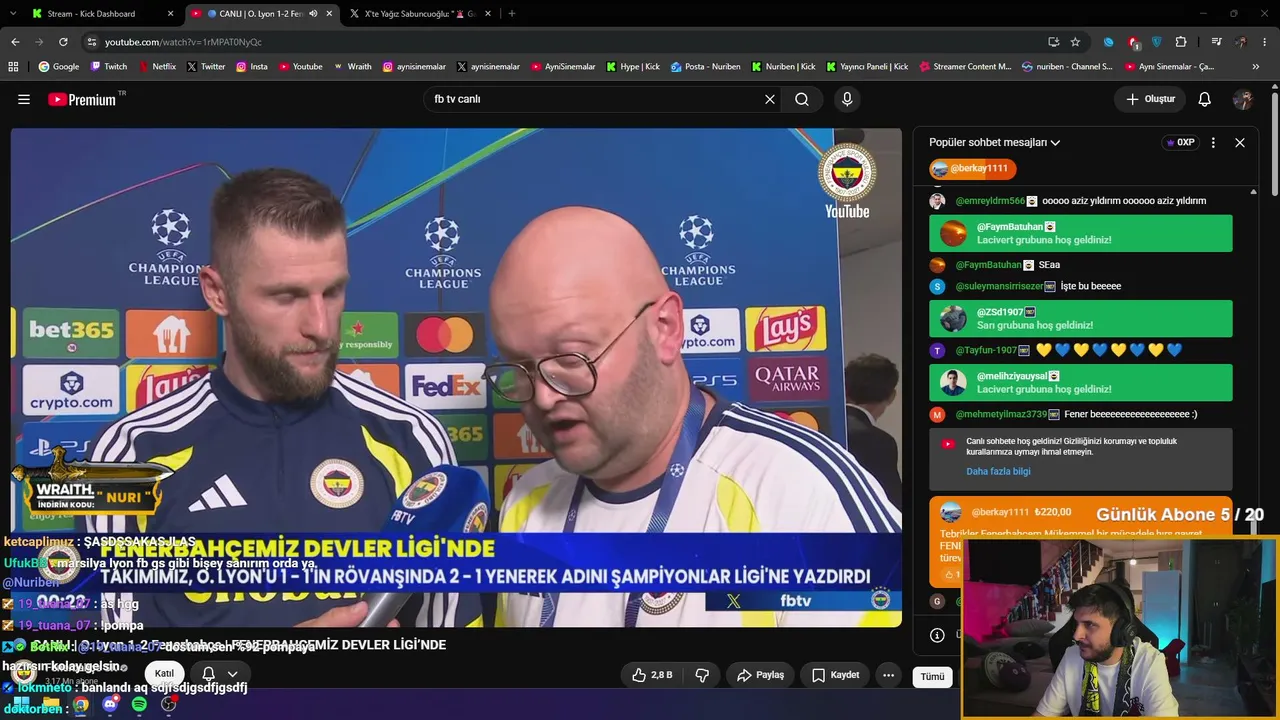Open the Chrome tab search dropdown

12,14
